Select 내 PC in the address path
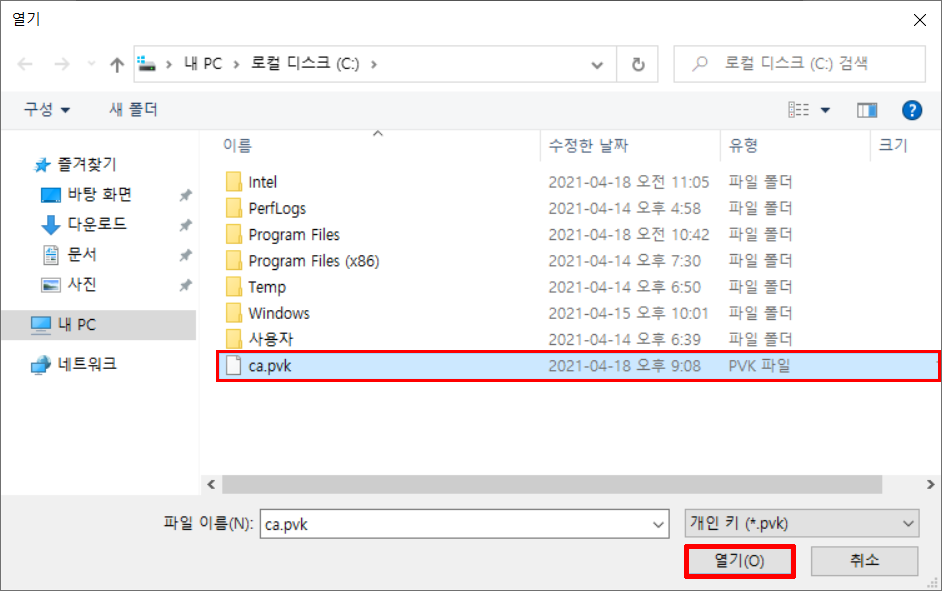The image size is (942, 591). tap(203, 64)
